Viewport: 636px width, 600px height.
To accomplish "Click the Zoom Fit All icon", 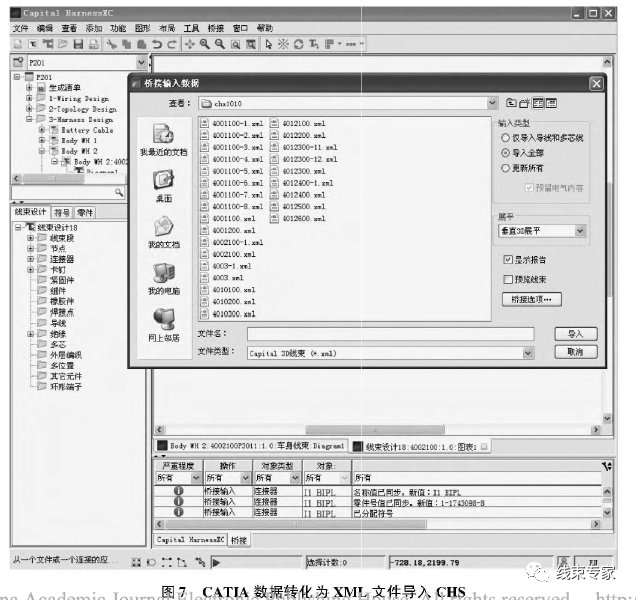I will (251, 44).
